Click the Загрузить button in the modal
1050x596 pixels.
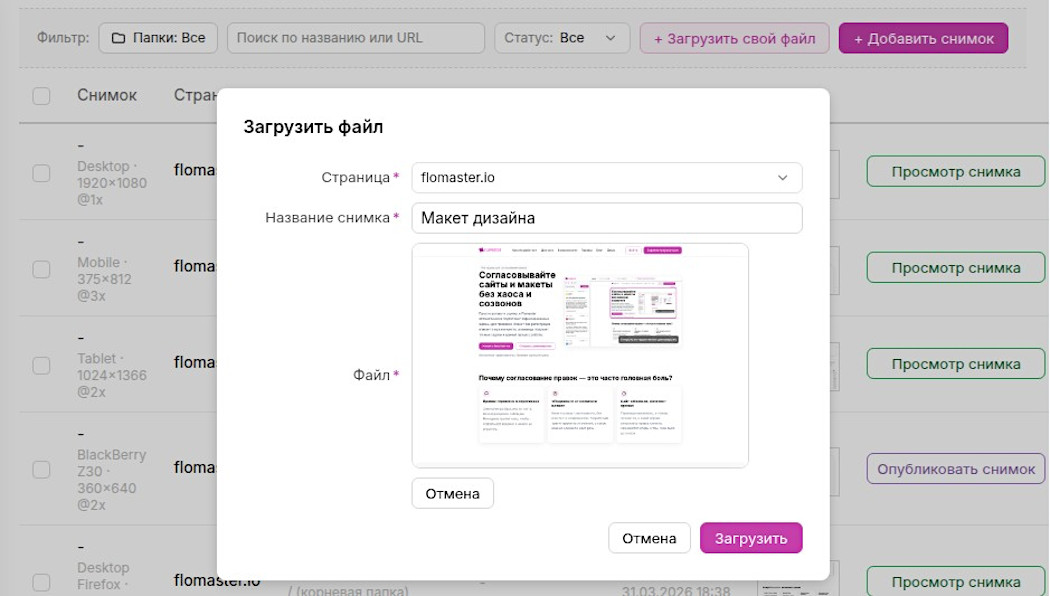(x=752, y=537)
